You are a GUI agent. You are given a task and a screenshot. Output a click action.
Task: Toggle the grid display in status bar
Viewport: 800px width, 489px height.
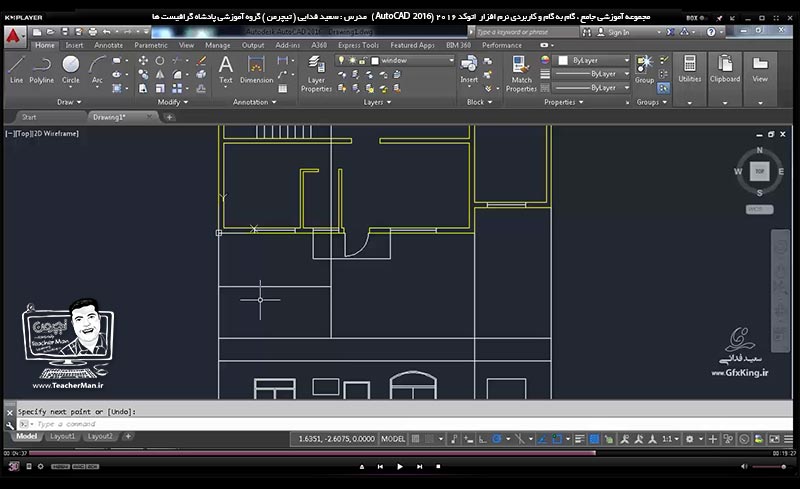tap(416, 439)
